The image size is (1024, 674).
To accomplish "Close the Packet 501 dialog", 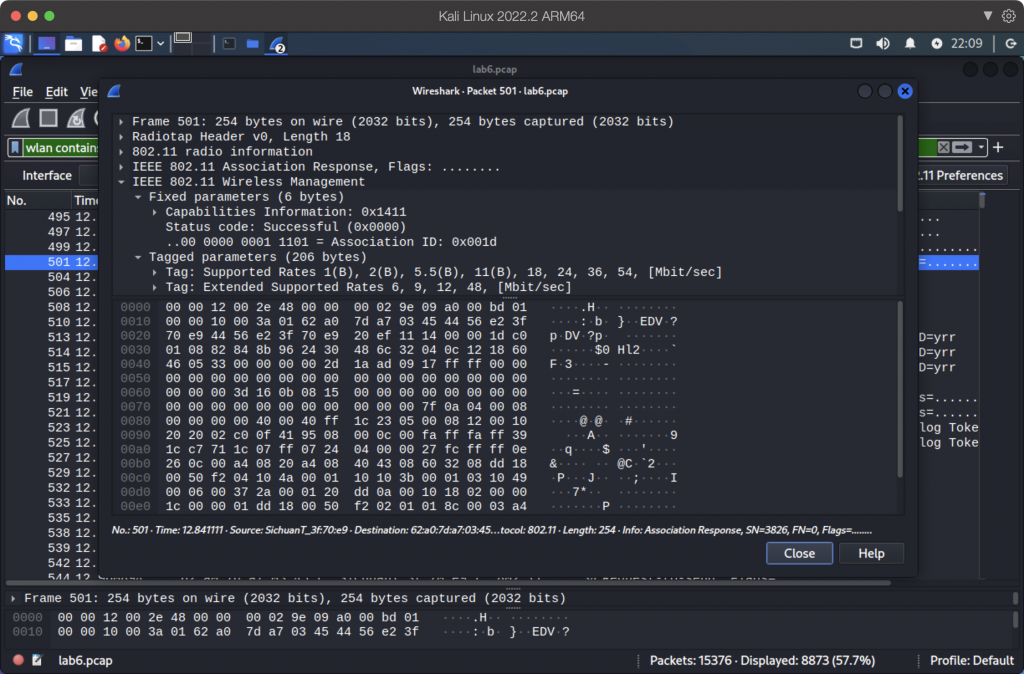I will pos(799,553).
